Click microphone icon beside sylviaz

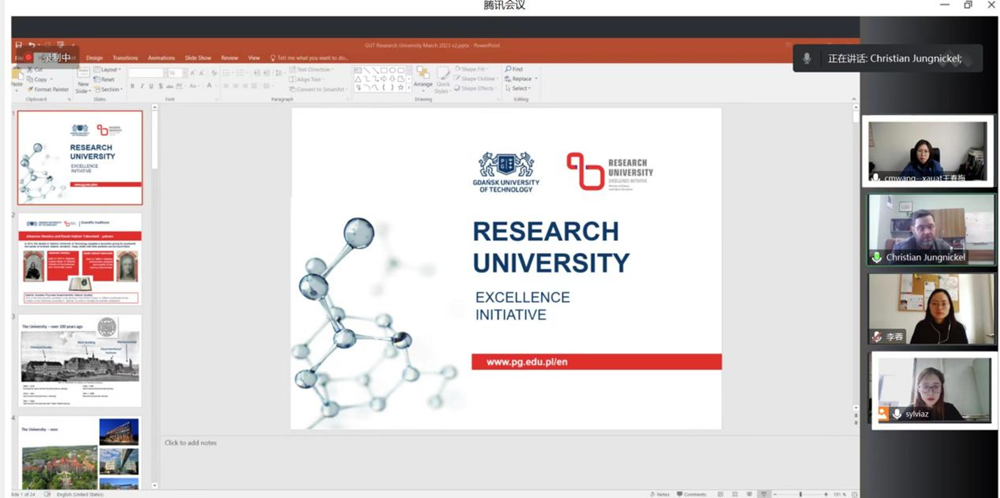pyautogui.click(x=897, y=414)
